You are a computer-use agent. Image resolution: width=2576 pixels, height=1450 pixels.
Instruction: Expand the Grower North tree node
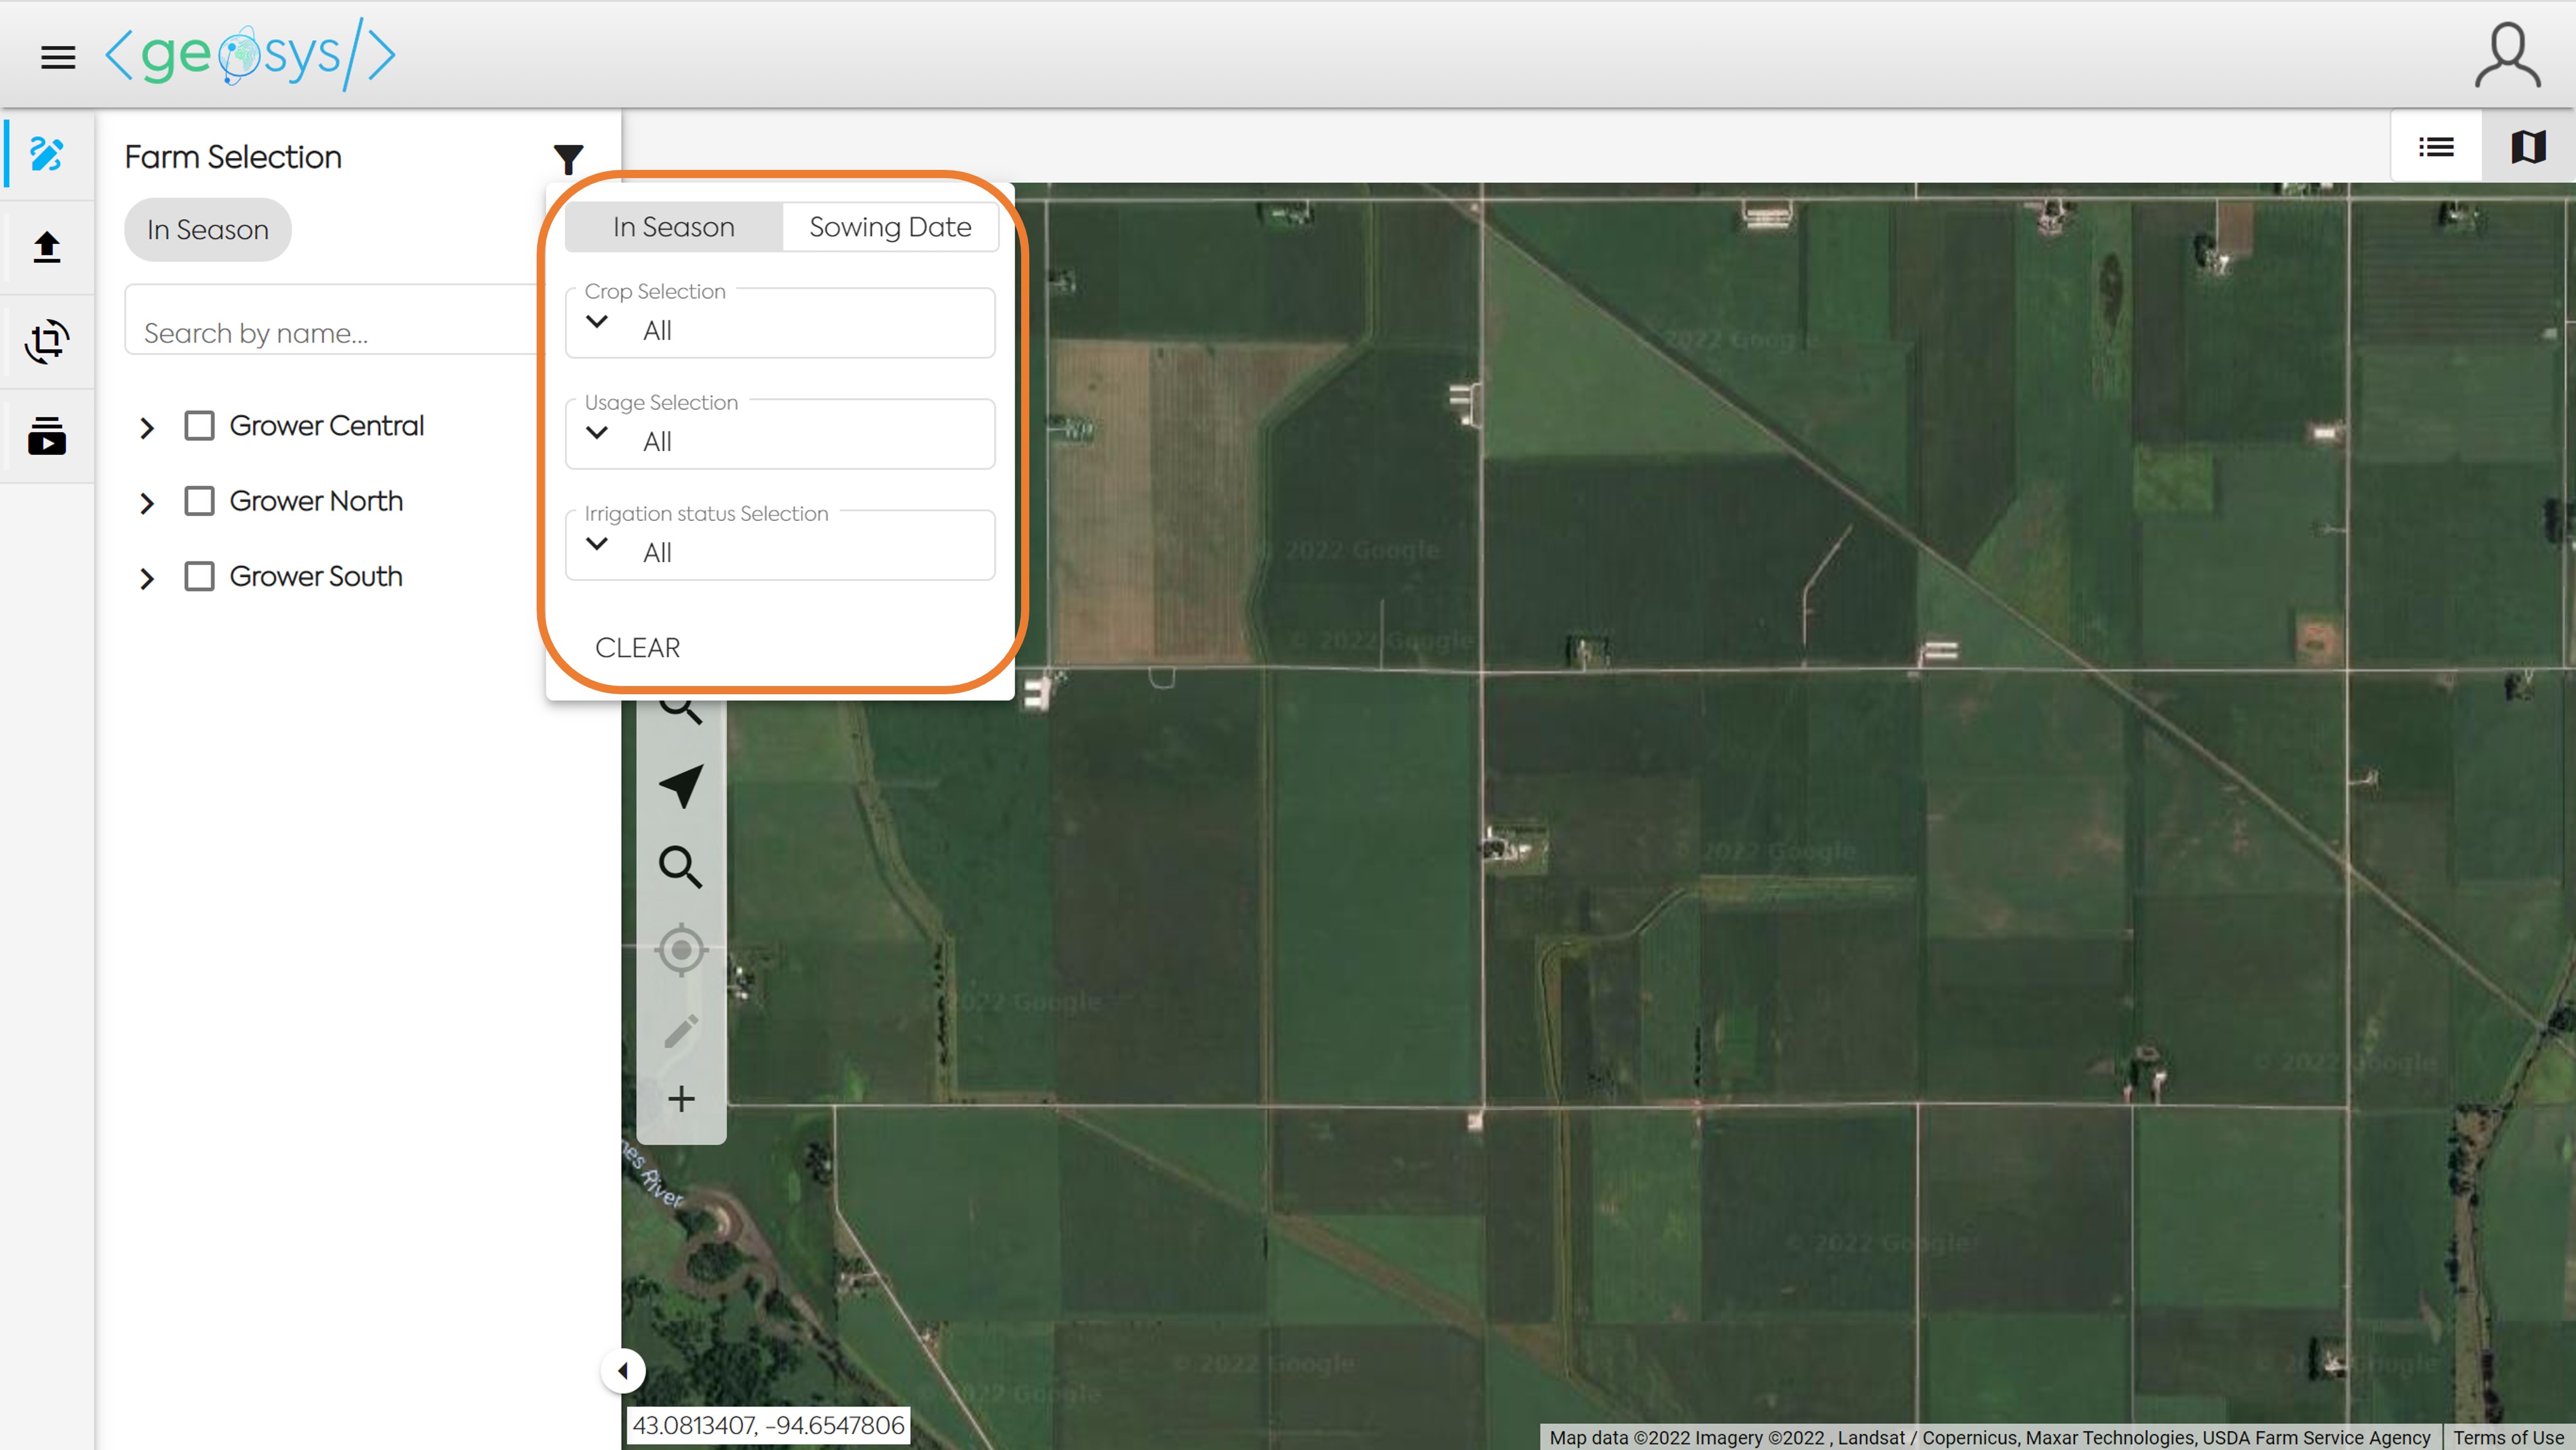pos(147,502)
